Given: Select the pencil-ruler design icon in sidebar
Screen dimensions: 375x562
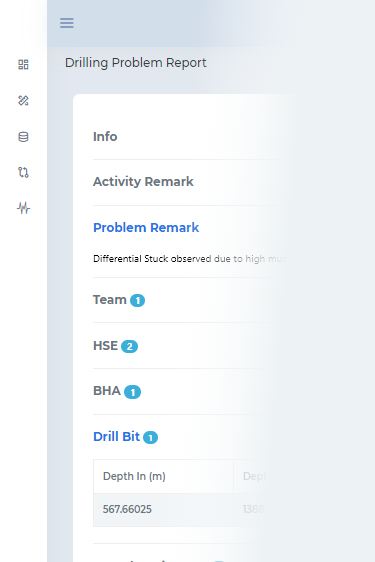Looking at the screenshot, I should [23, 101].
